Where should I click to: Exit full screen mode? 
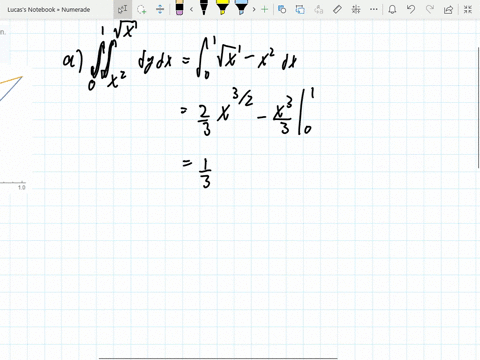[x=468, y=9]
